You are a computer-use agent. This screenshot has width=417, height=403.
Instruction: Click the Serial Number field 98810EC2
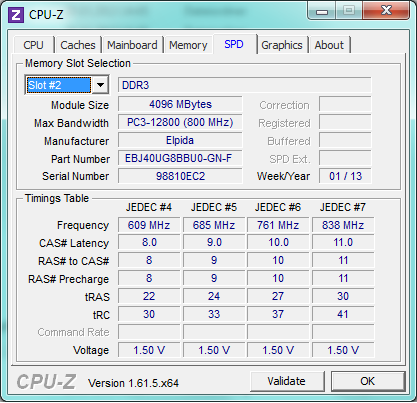(x=180, y=176)
